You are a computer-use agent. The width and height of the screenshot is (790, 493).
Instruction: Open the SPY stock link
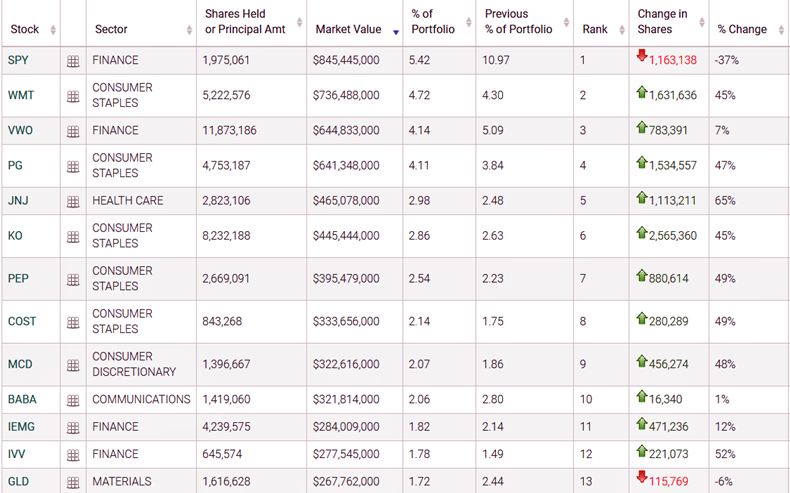[x=18, y=60]
